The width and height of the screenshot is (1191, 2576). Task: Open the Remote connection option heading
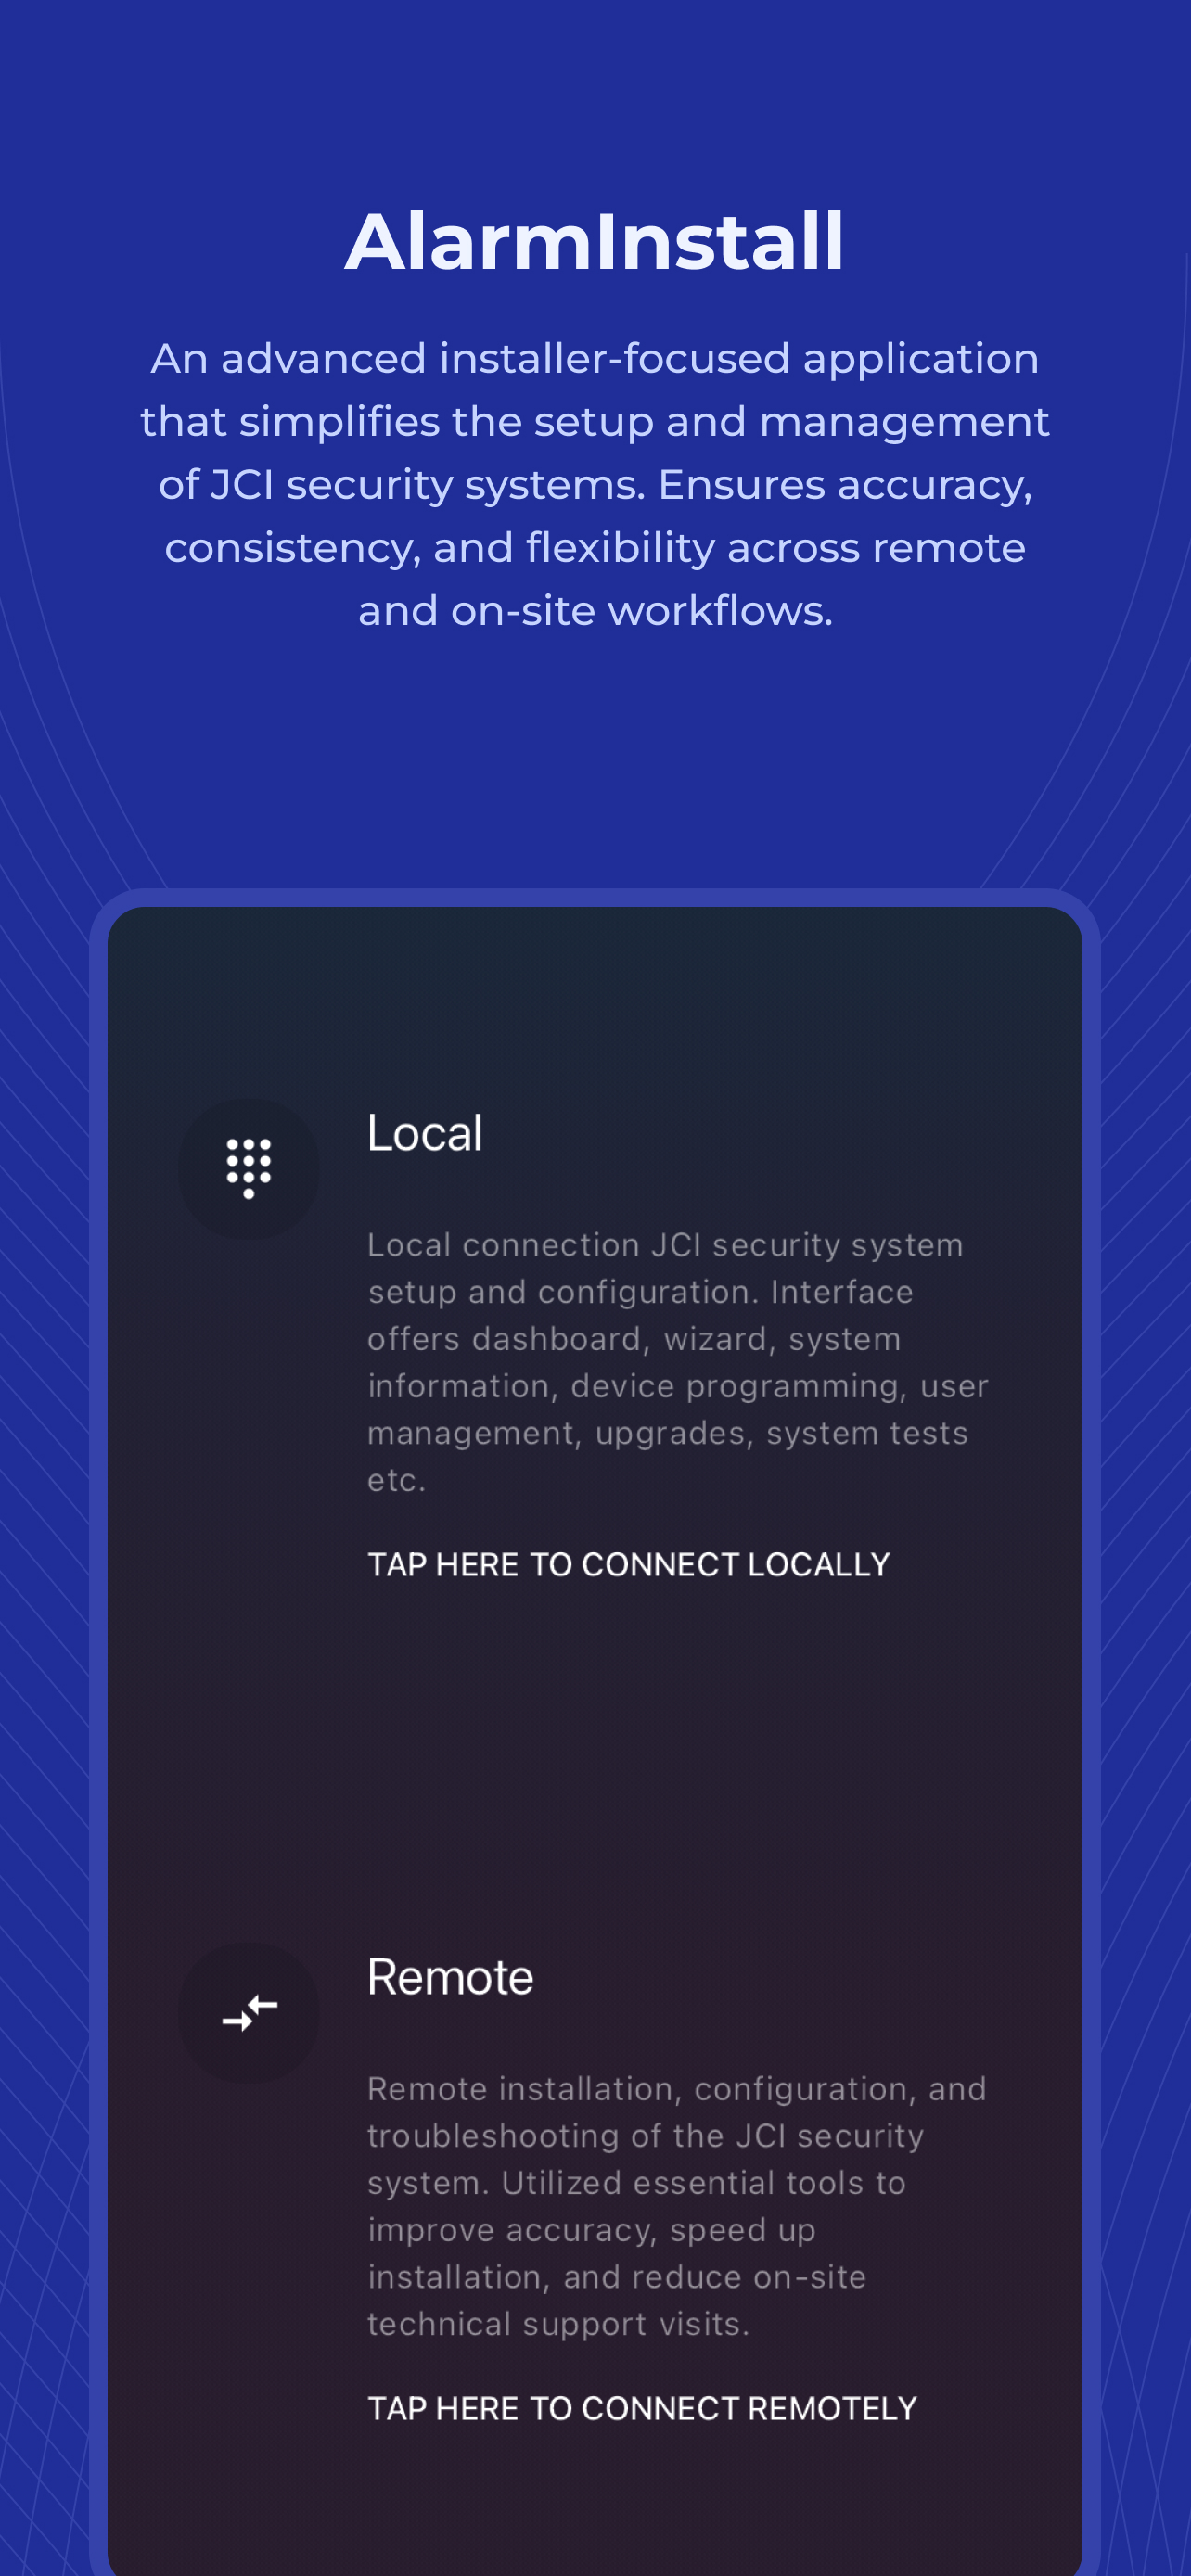450,1977
